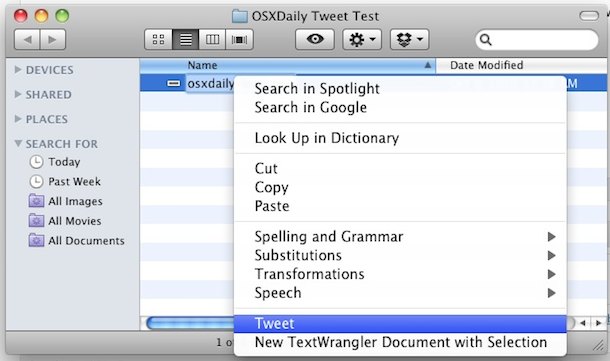This screenshot has height=361, width=610.
Task: Open the Dropbox toolbar menu
Action: [410, 39]
